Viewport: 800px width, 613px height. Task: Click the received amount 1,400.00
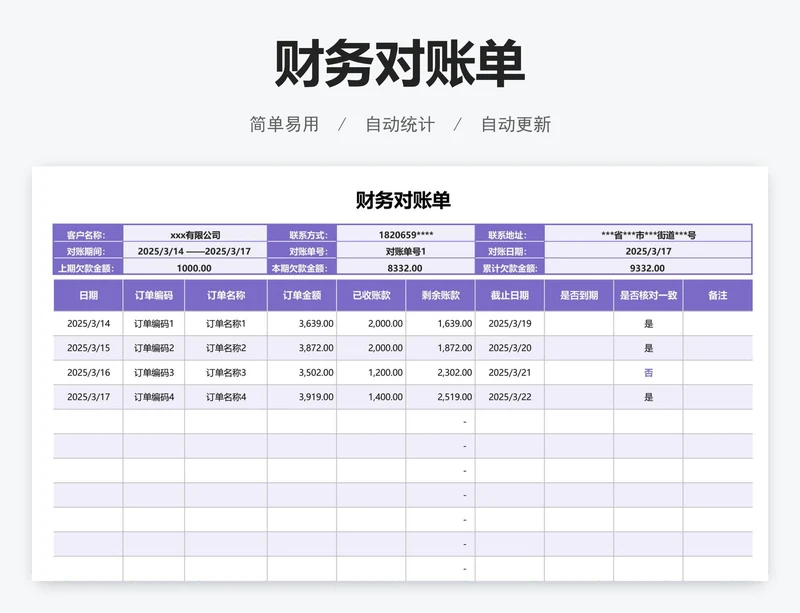pos(371,397)
